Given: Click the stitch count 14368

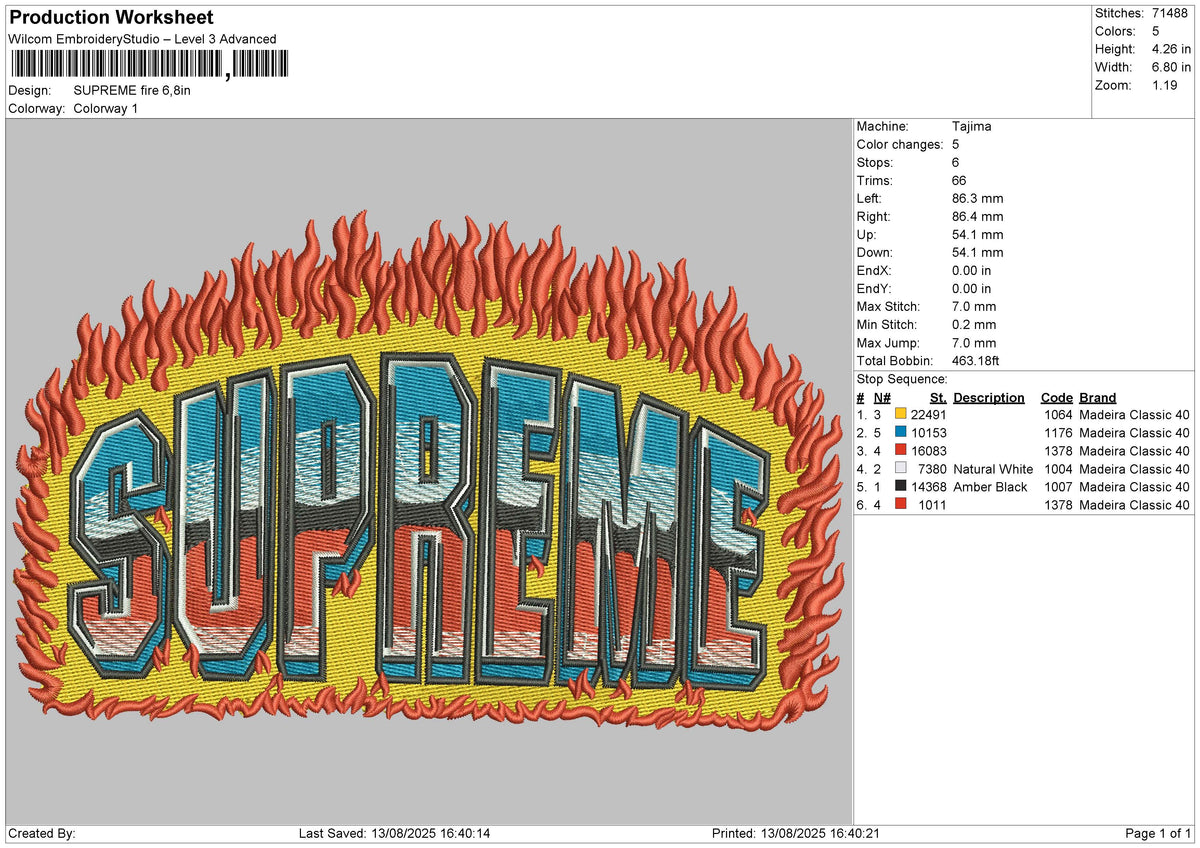Looking at the screenshot, I should pos(929,487).
